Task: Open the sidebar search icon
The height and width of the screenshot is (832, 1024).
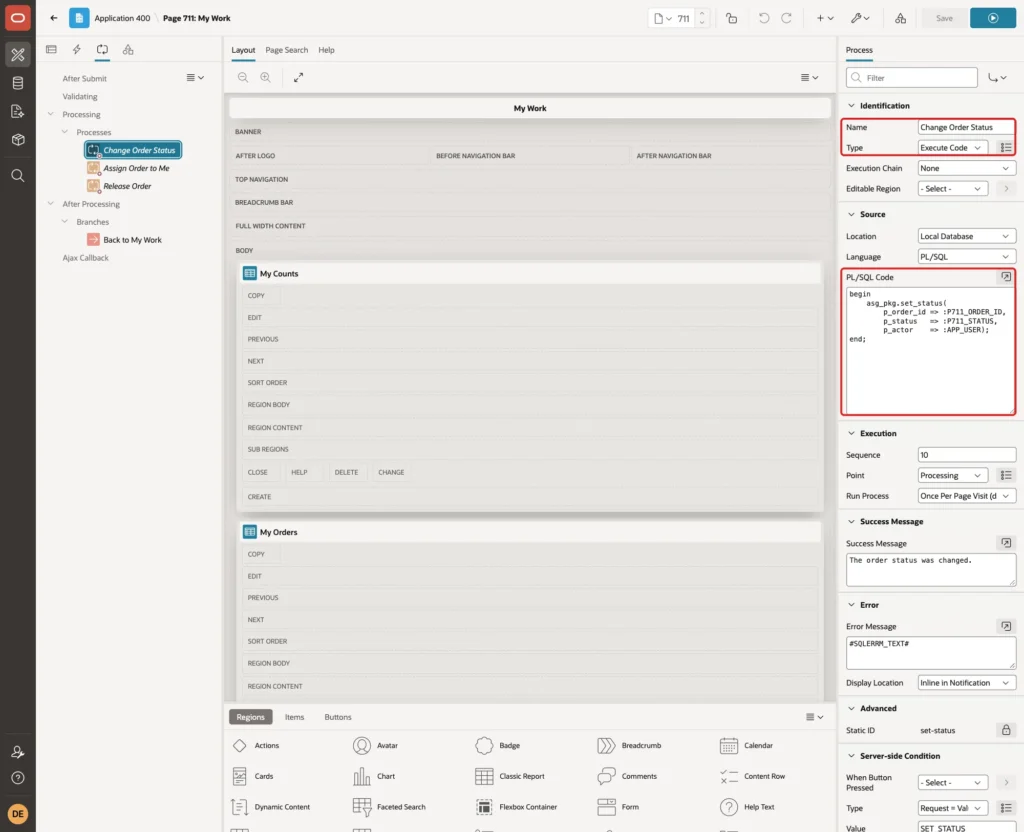Action: (x=18, y=176)
